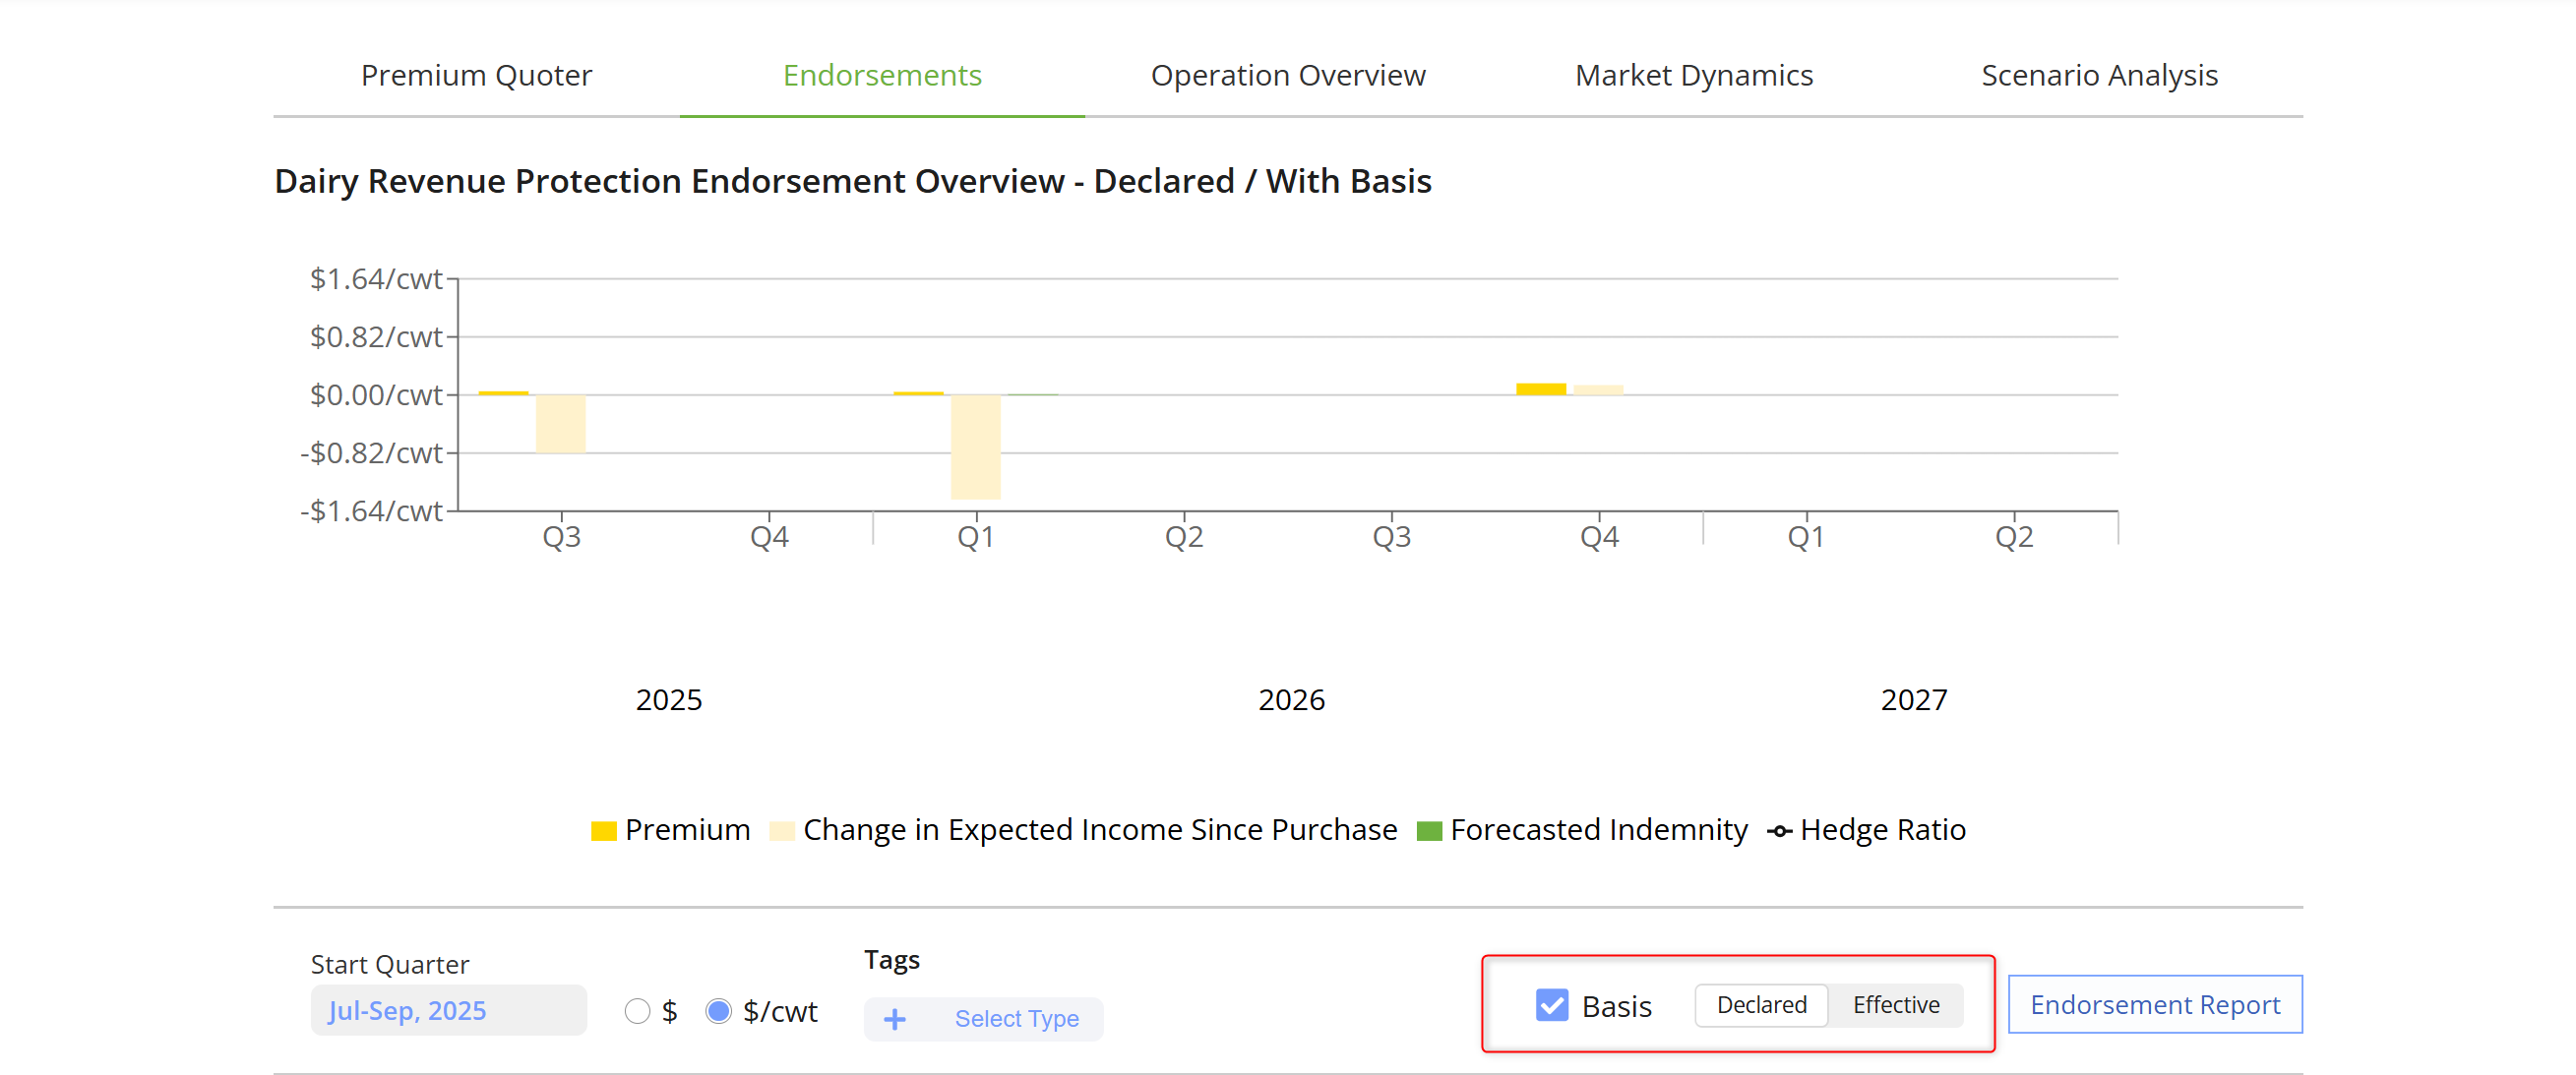
Task: Open the Scenario Analysis tab
Action: (x=2099, y=75)
